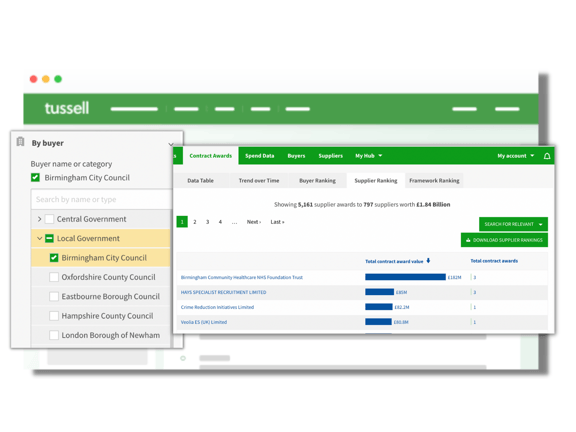The width and height of the screenshot is (576, 432).
Task: Click the red window close dot
Action: (x=33, y=79)
